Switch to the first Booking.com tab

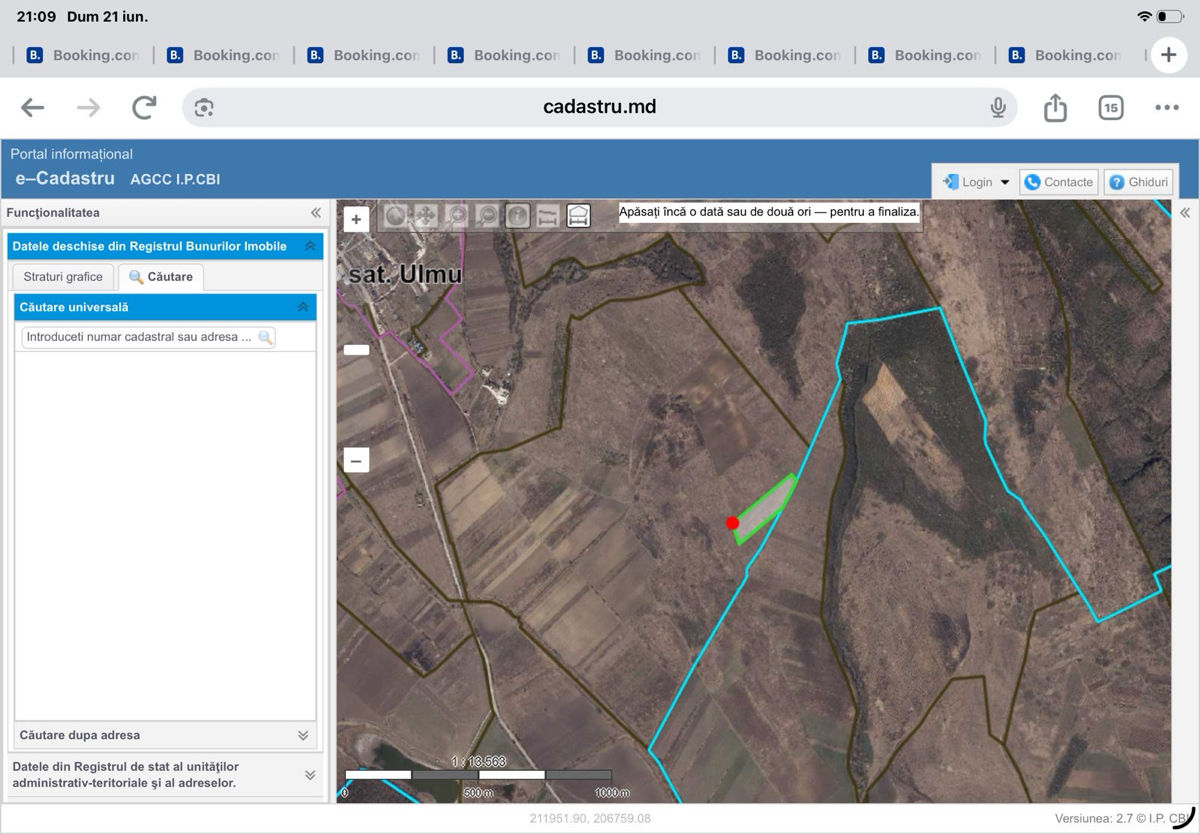point(84,55)
